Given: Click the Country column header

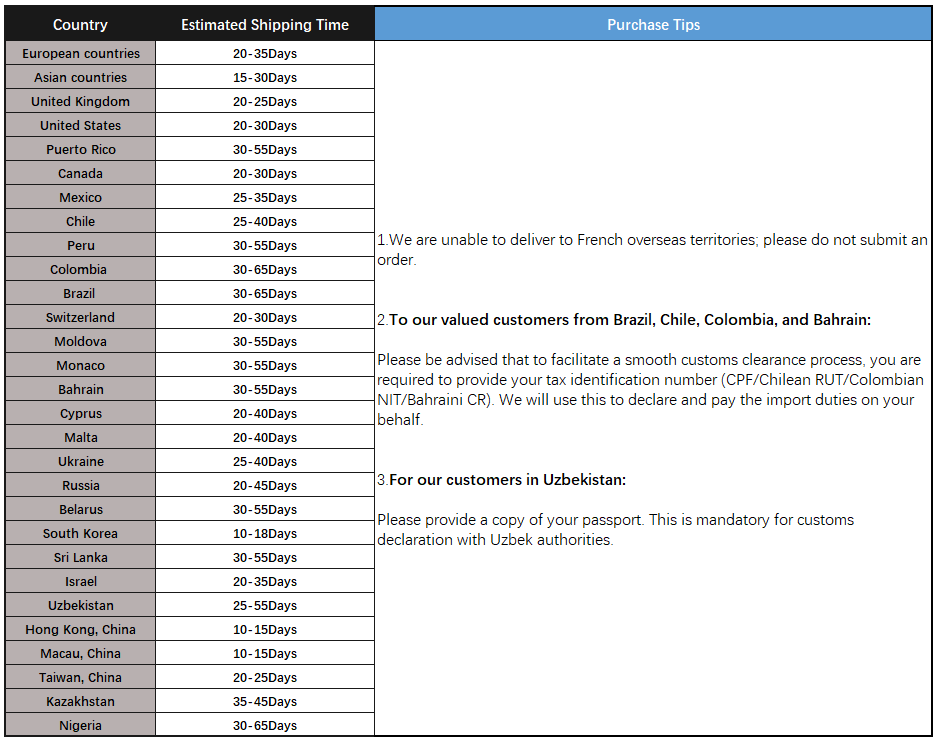Looking at the screenshot, I should pyautogui.click(x=80, y=25).
